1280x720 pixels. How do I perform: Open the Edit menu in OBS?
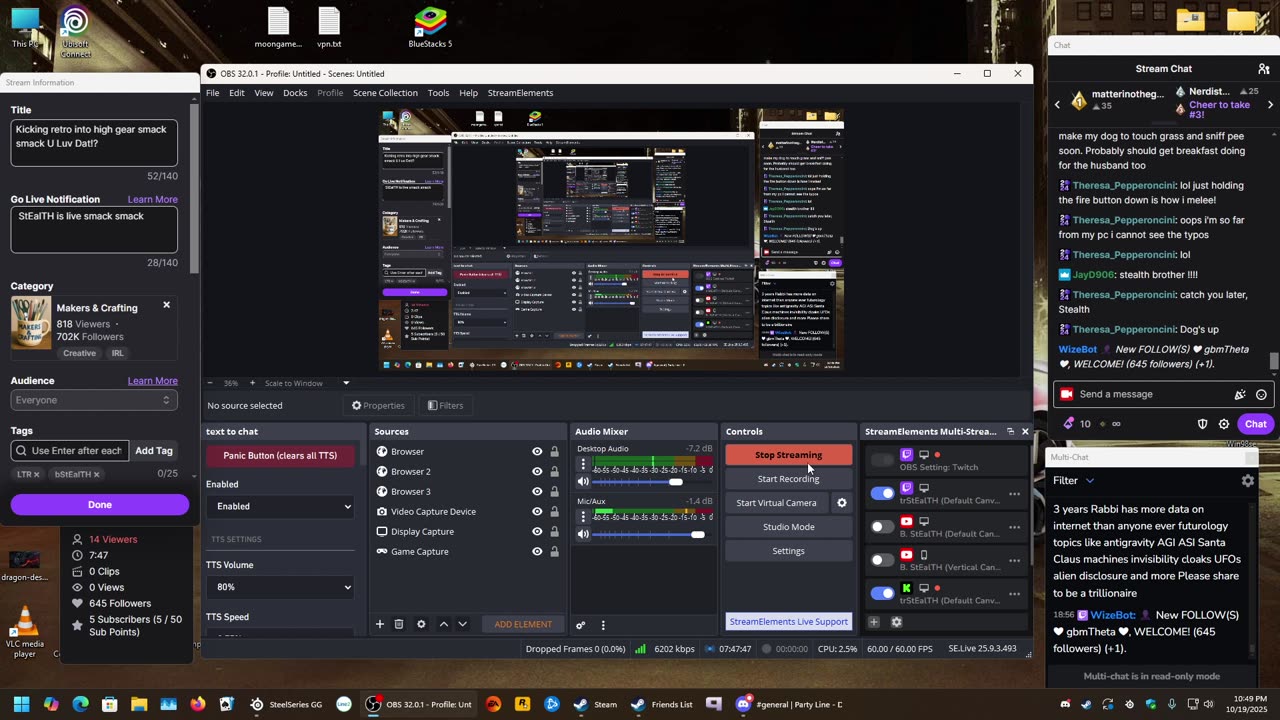236,93
